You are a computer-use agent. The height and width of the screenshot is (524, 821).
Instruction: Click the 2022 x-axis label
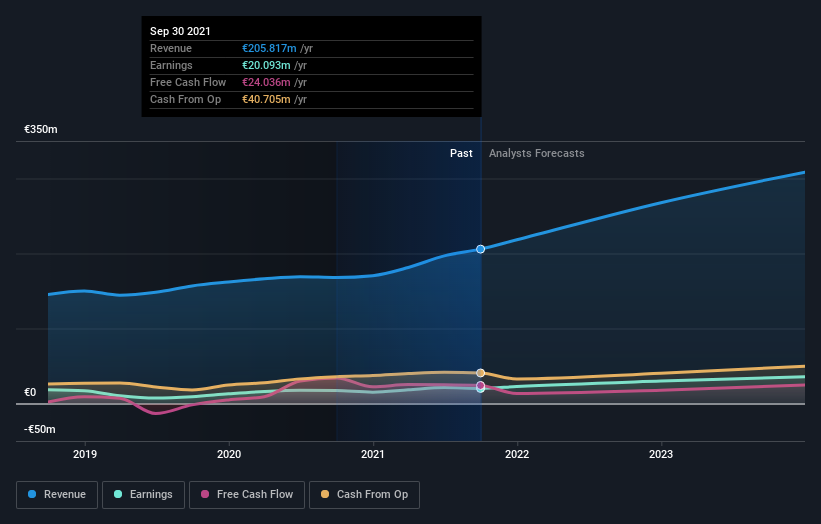[517, 454]
